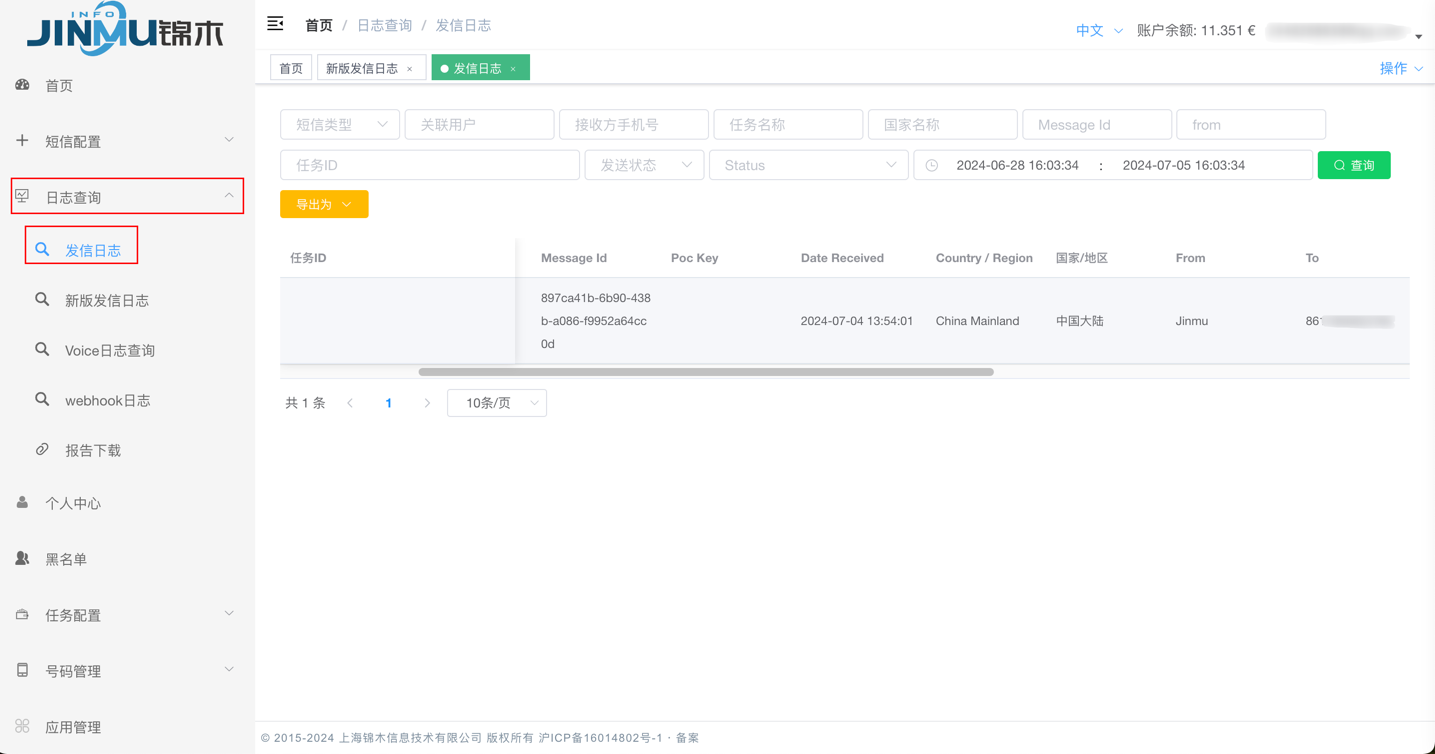1435x754 pixels.
Task: Focus the Message Id filter field
Action: tap(1097, 124)
